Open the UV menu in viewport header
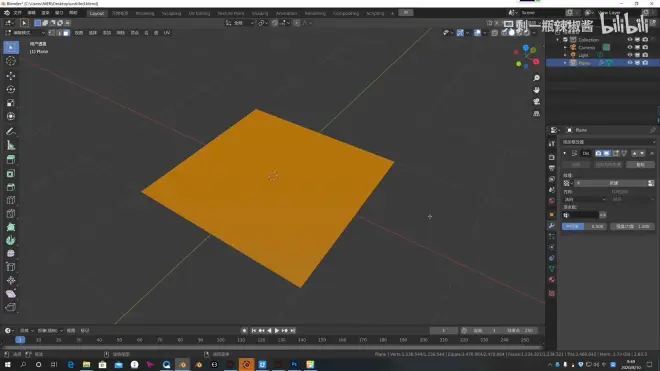The image size is (660, 371). [x=167, y=33]
